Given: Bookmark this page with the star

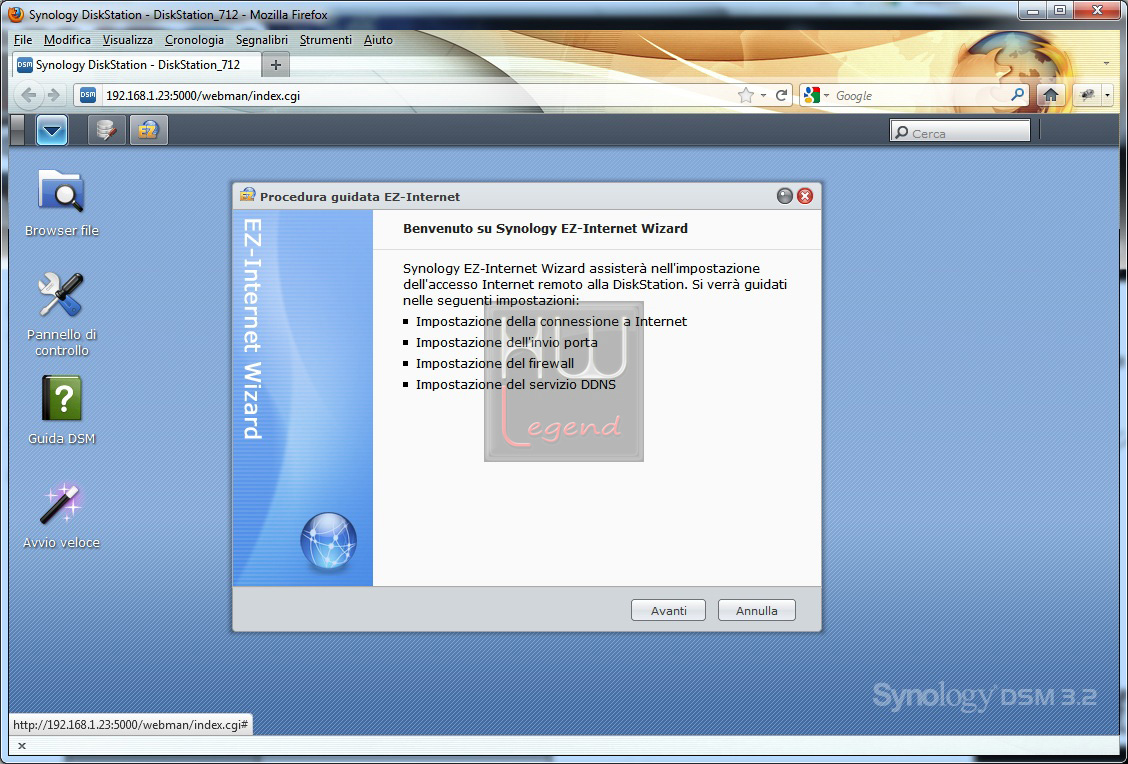Looking at the screenshot, I should click(746, 95).
